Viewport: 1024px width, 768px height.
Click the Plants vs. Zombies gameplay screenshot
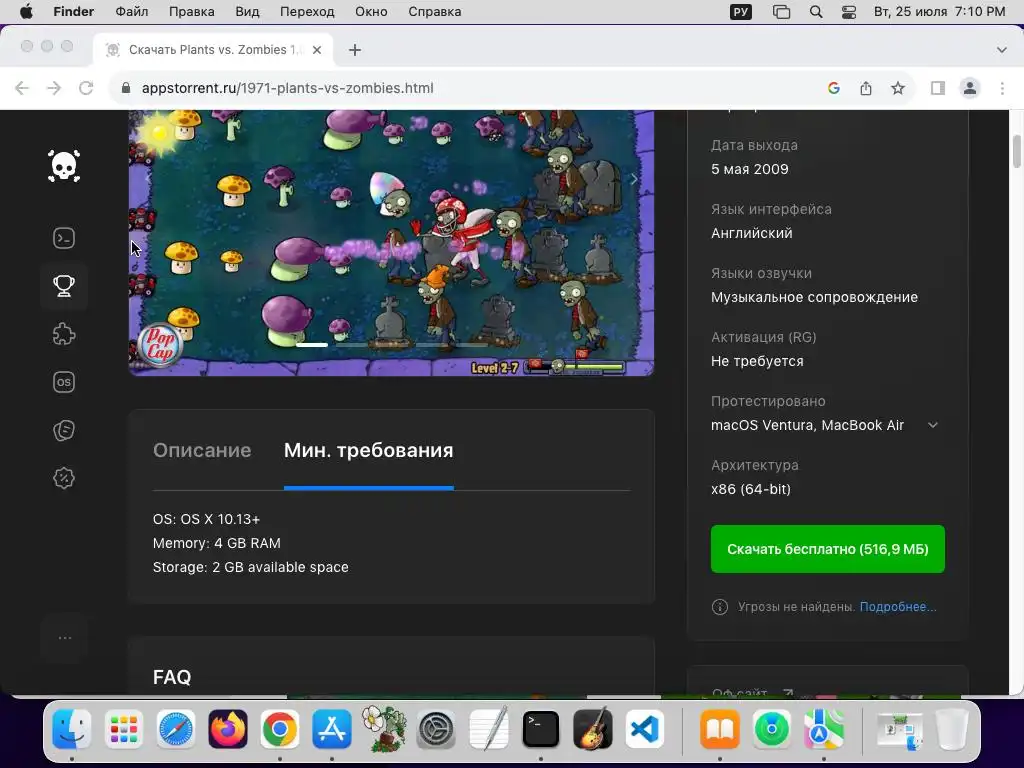click(391, 243)
